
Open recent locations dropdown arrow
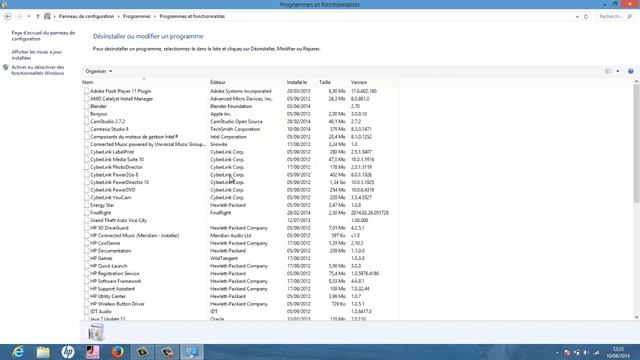click(29, 16)
